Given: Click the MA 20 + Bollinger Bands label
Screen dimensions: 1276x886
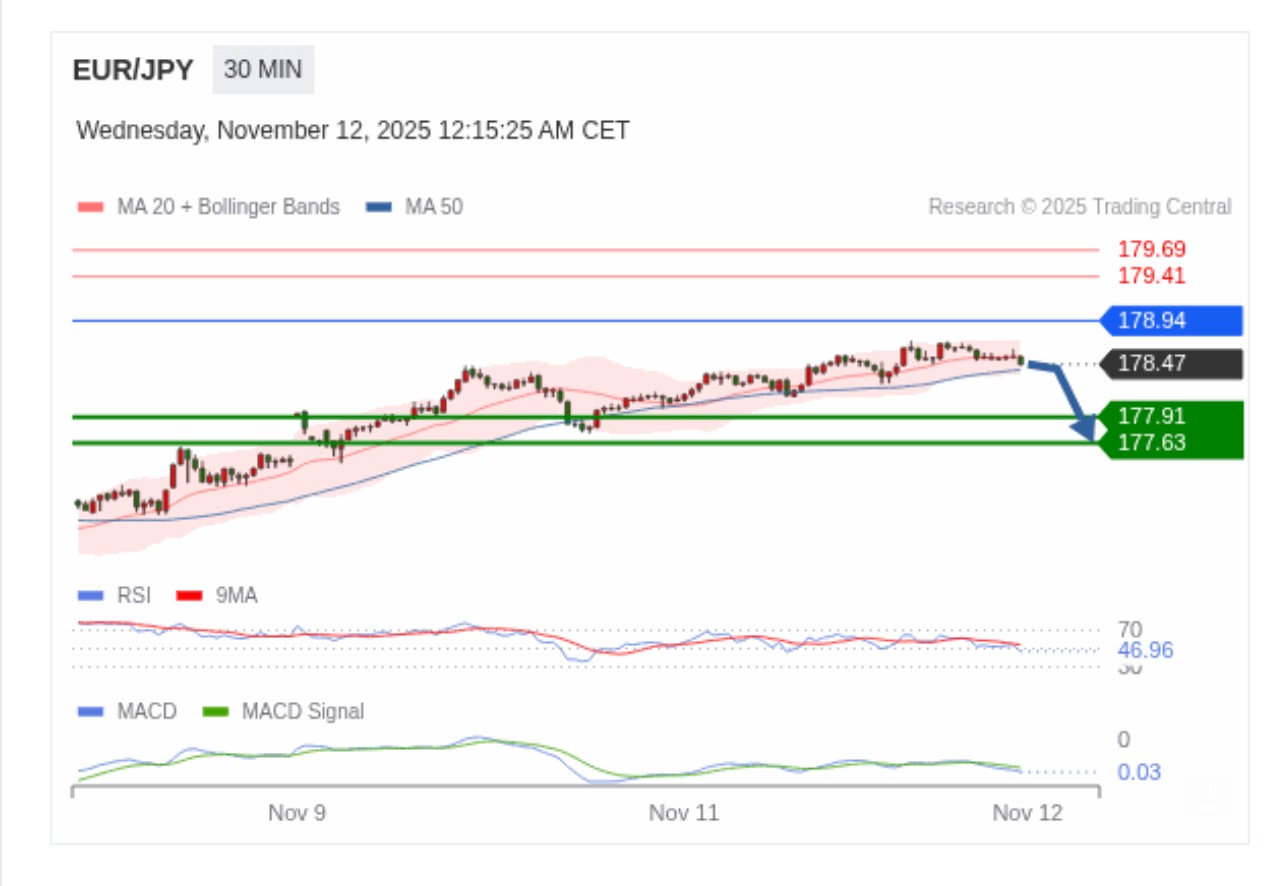Looking at the screenshot, I should pos(228,207).
